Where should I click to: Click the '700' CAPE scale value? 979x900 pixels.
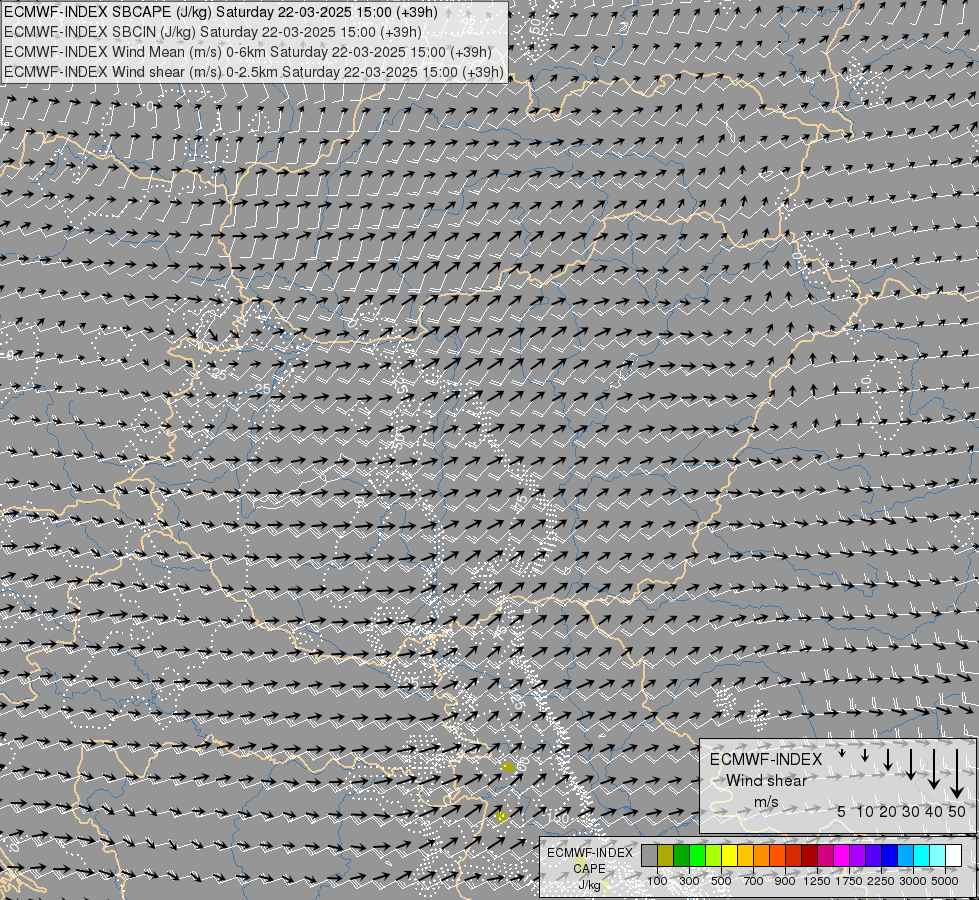point(754,881)
